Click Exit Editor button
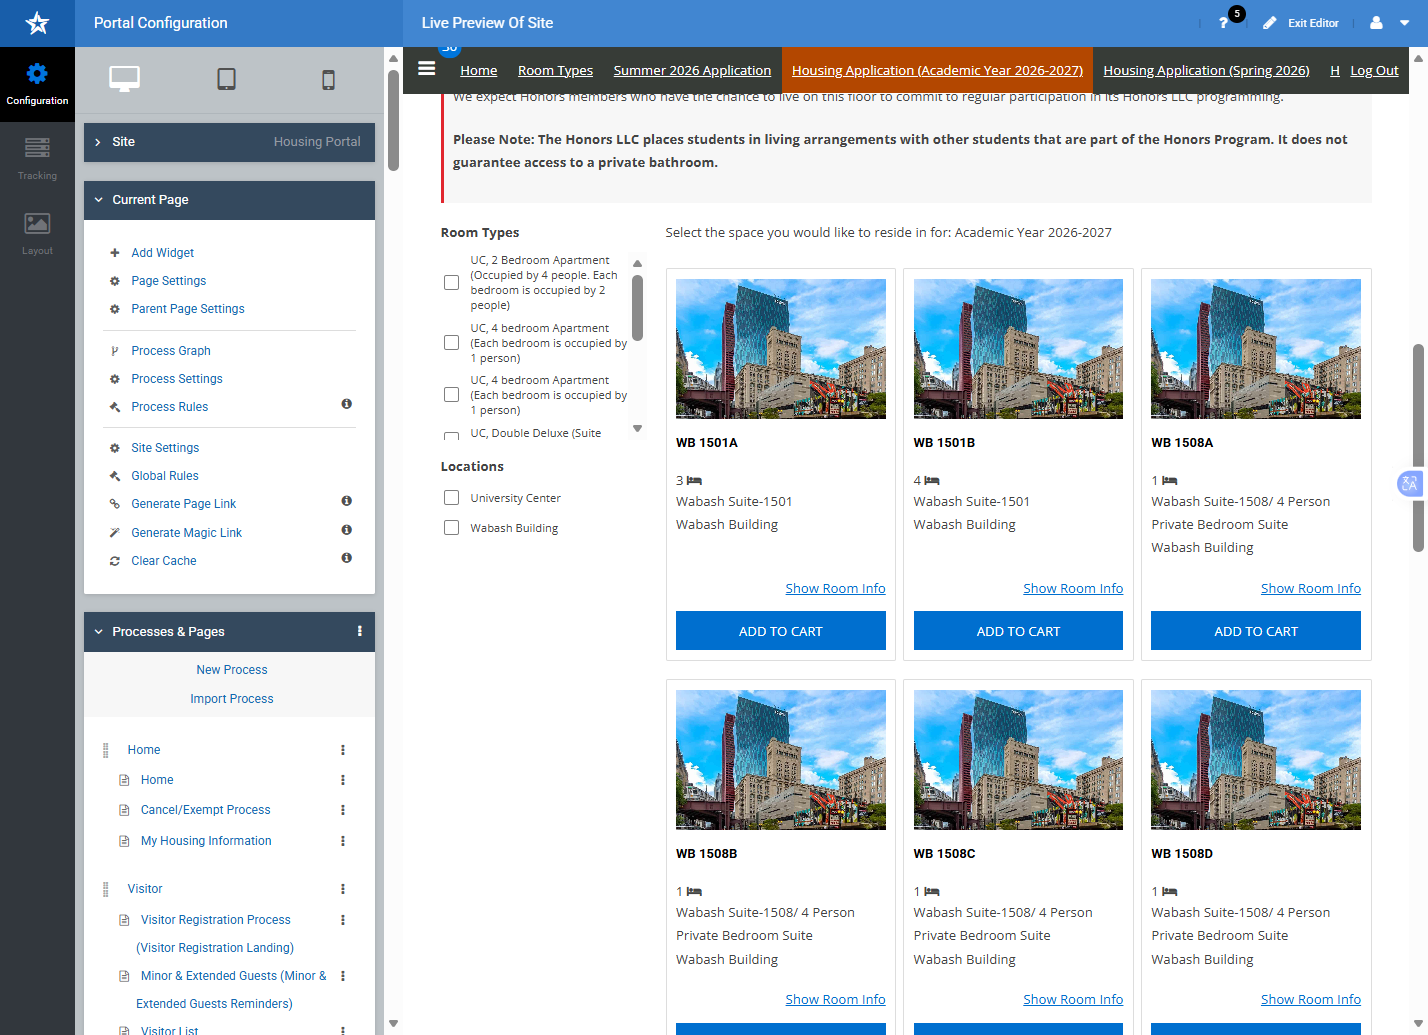The height and width of the screenshot is (1035, 1428). pos(1301,23)
